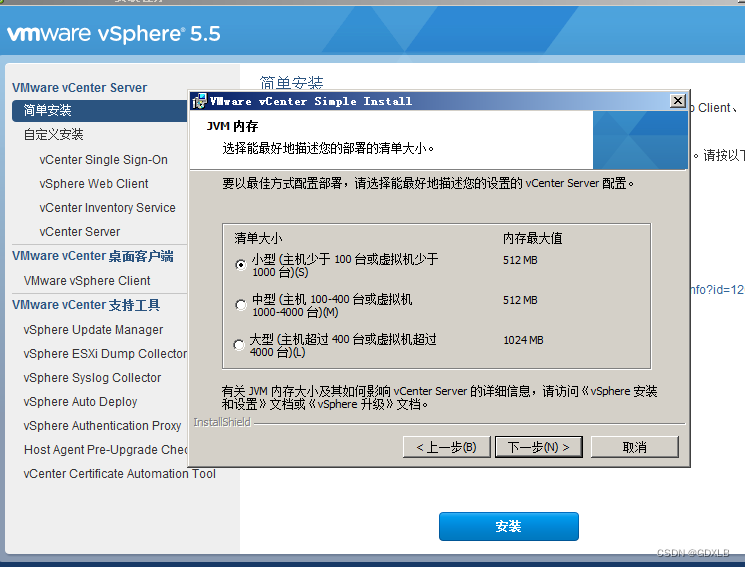This screenshot has width=745, height=567.
Task: Choose vCenter Server sidebar entry
Action: coord(79,231)
